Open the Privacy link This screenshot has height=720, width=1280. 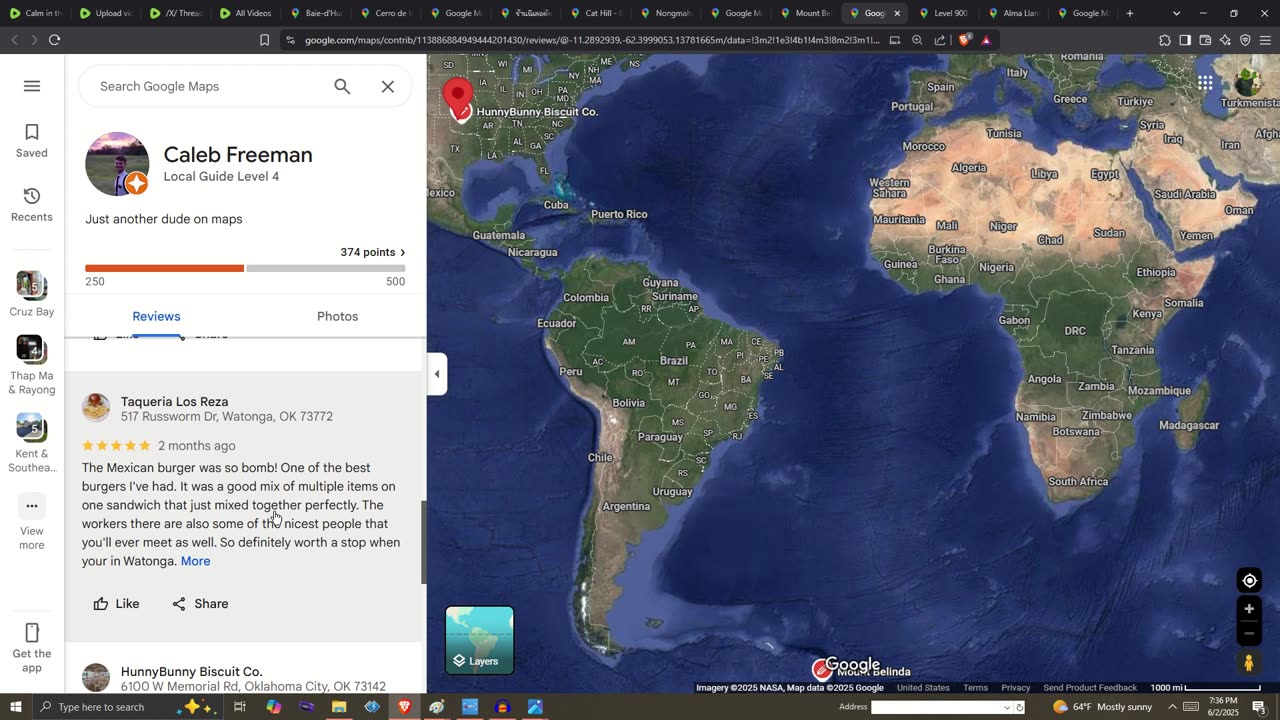[1015, 688]
